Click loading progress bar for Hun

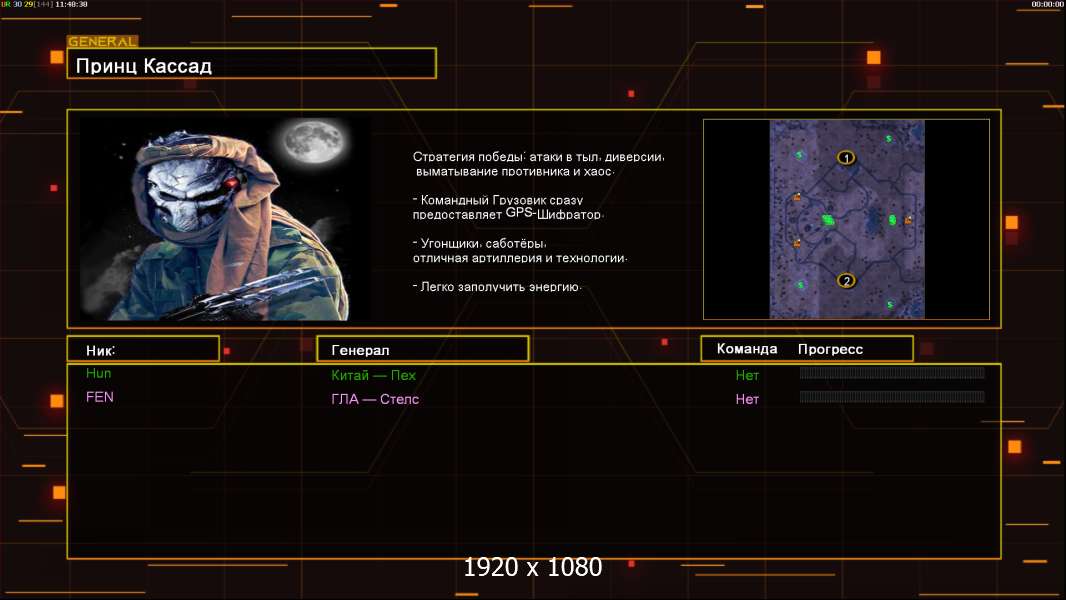tap(892, 372)
